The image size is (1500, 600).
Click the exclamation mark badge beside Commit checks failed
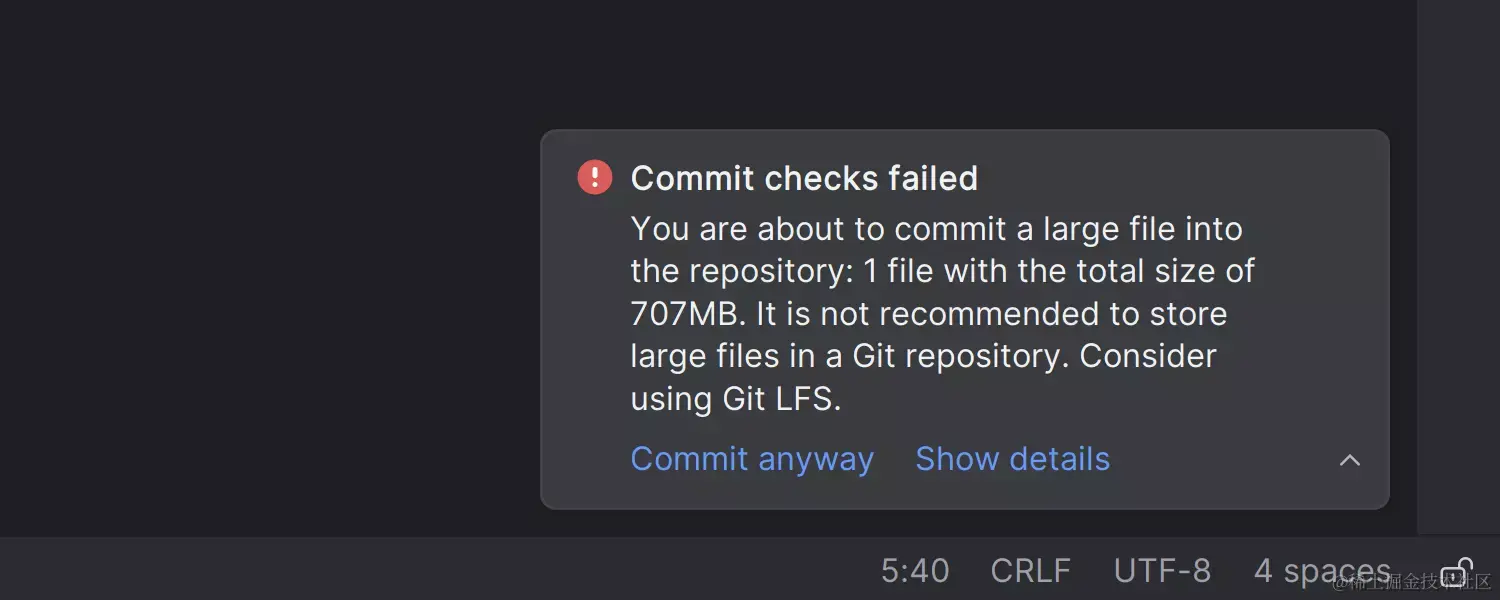(593, 176)
